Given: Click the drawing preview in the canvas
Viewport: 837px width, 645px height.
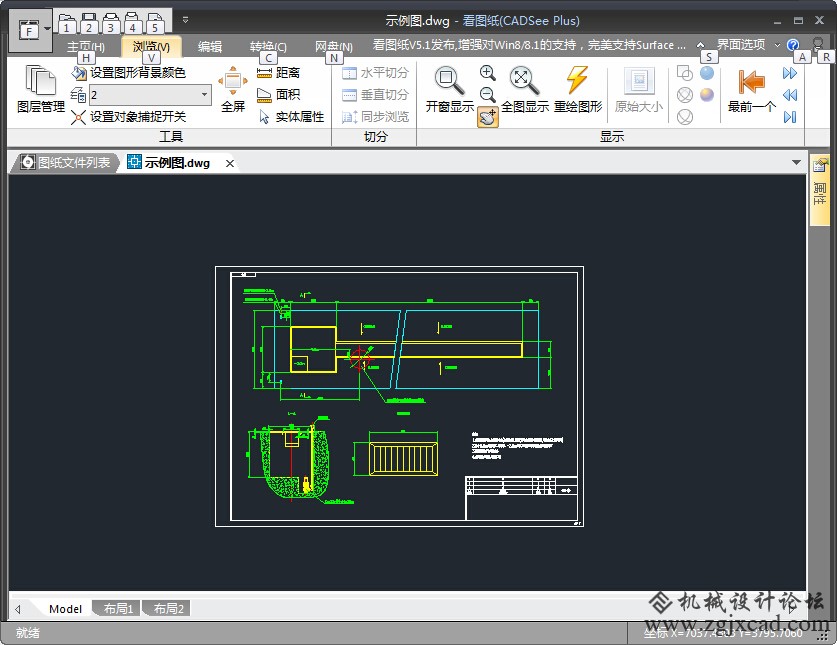Looking at the screenshot, I should coord(399,396).
